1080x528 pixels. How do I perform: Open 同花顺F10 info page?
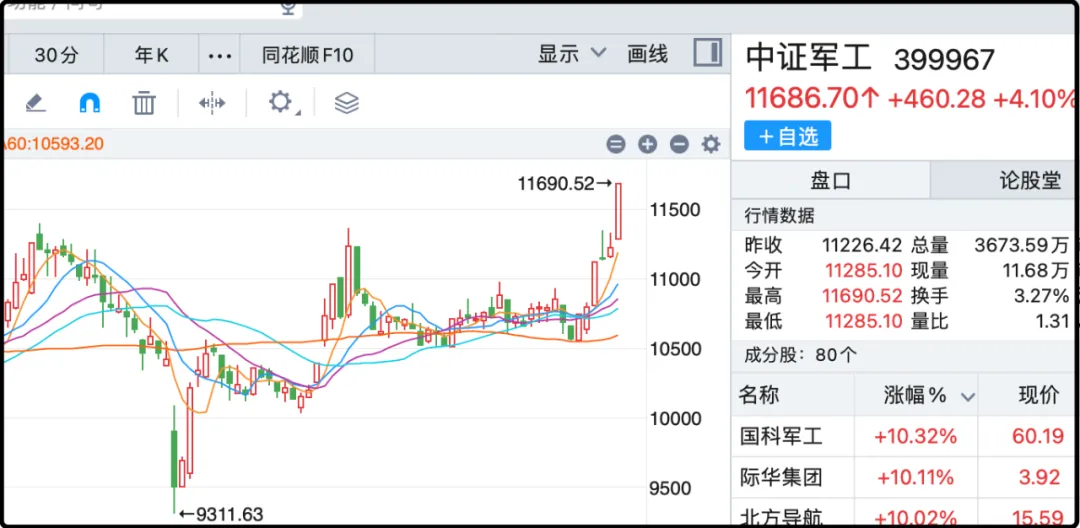coord(308,54)
